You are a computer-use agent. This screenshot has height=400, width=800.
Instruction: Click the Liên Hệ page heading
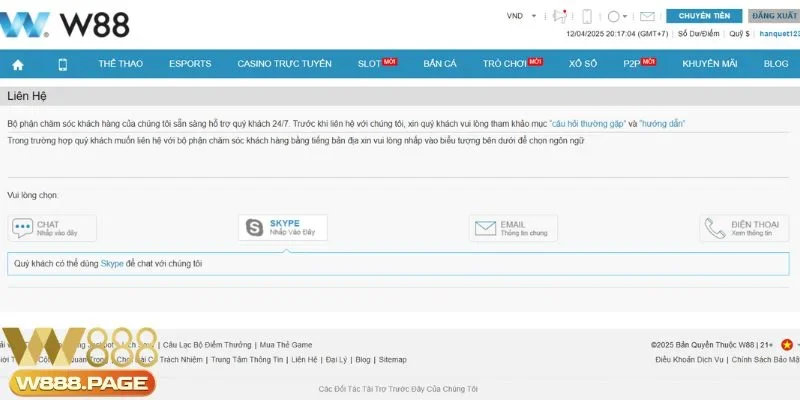pos(27,96)
